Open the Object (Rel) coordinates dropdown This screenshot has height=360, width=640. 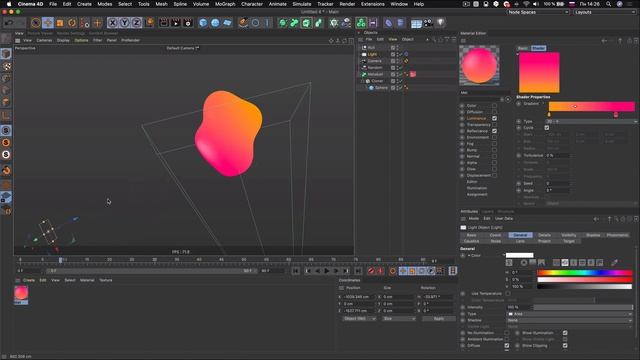(x=360, y=319)
